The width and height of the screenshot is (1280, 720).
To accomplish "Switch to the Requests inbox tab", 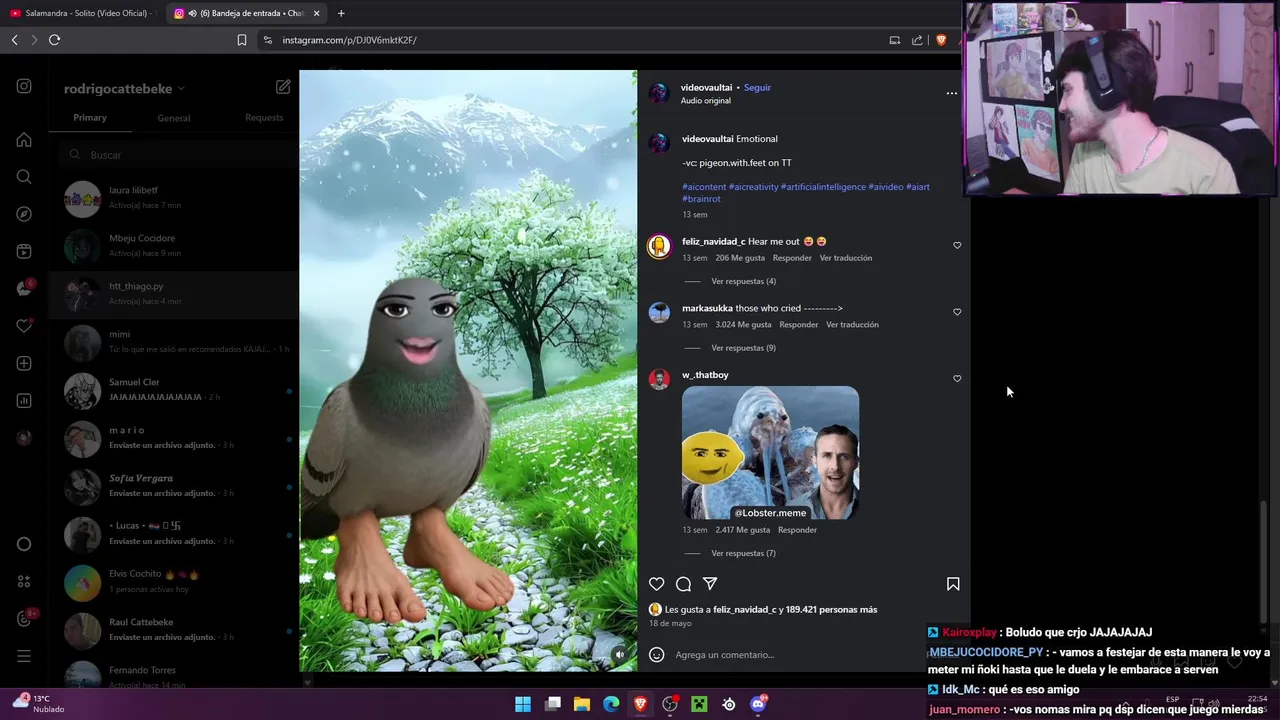I will [264, 118].
